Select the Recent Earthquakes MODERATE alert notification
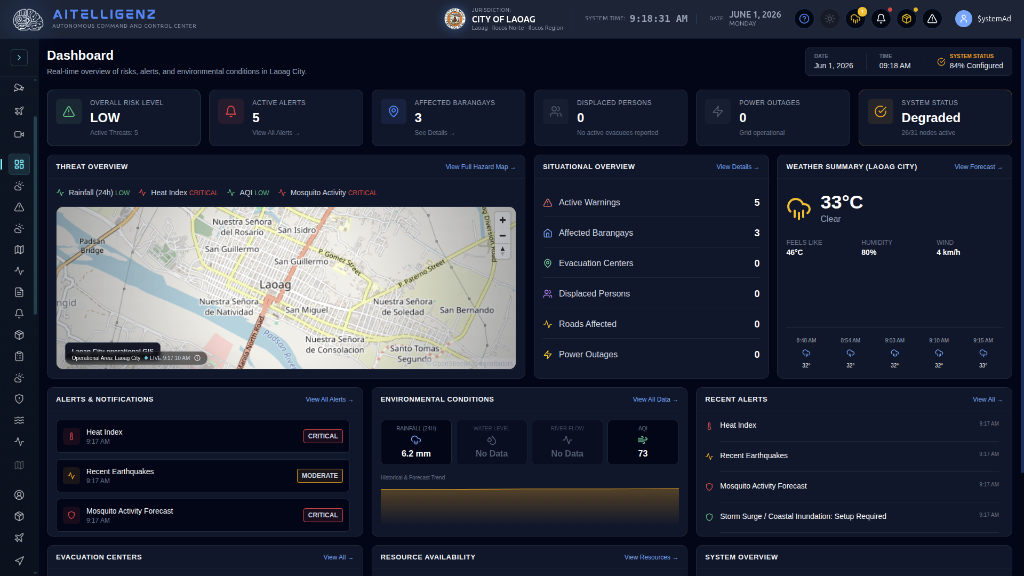The image size is (1024, 576). pos(202,475)
